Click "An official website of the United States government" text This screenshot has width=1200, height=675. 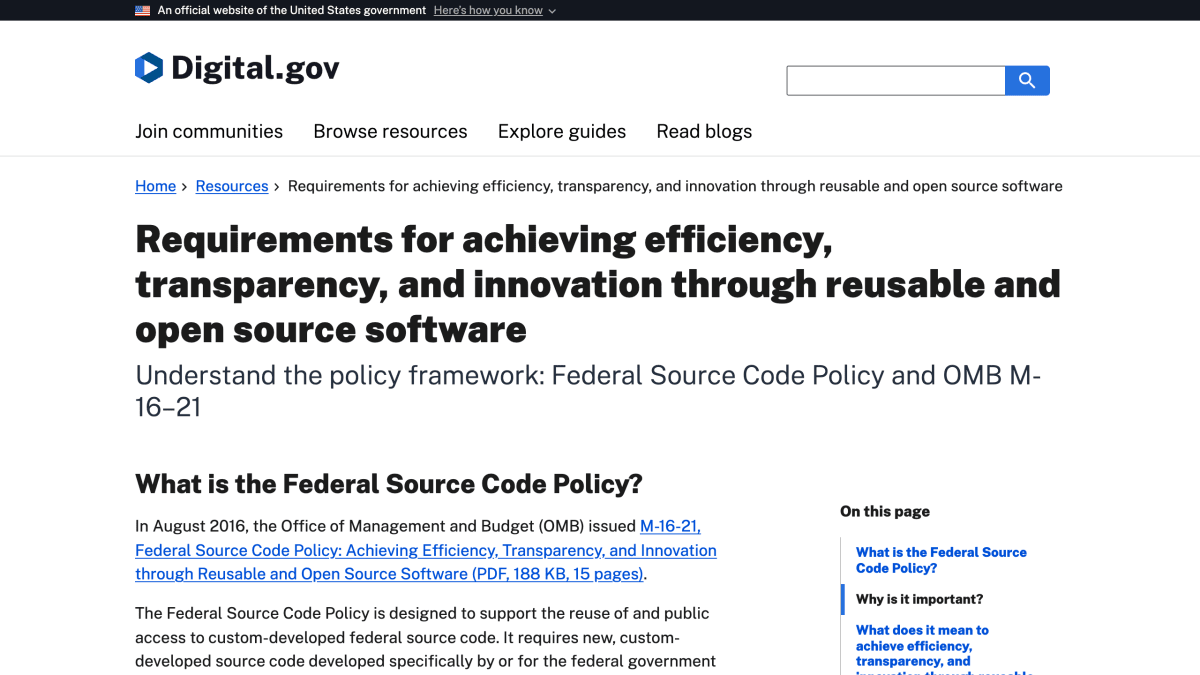pyautogui.click(x=292, y=10)
